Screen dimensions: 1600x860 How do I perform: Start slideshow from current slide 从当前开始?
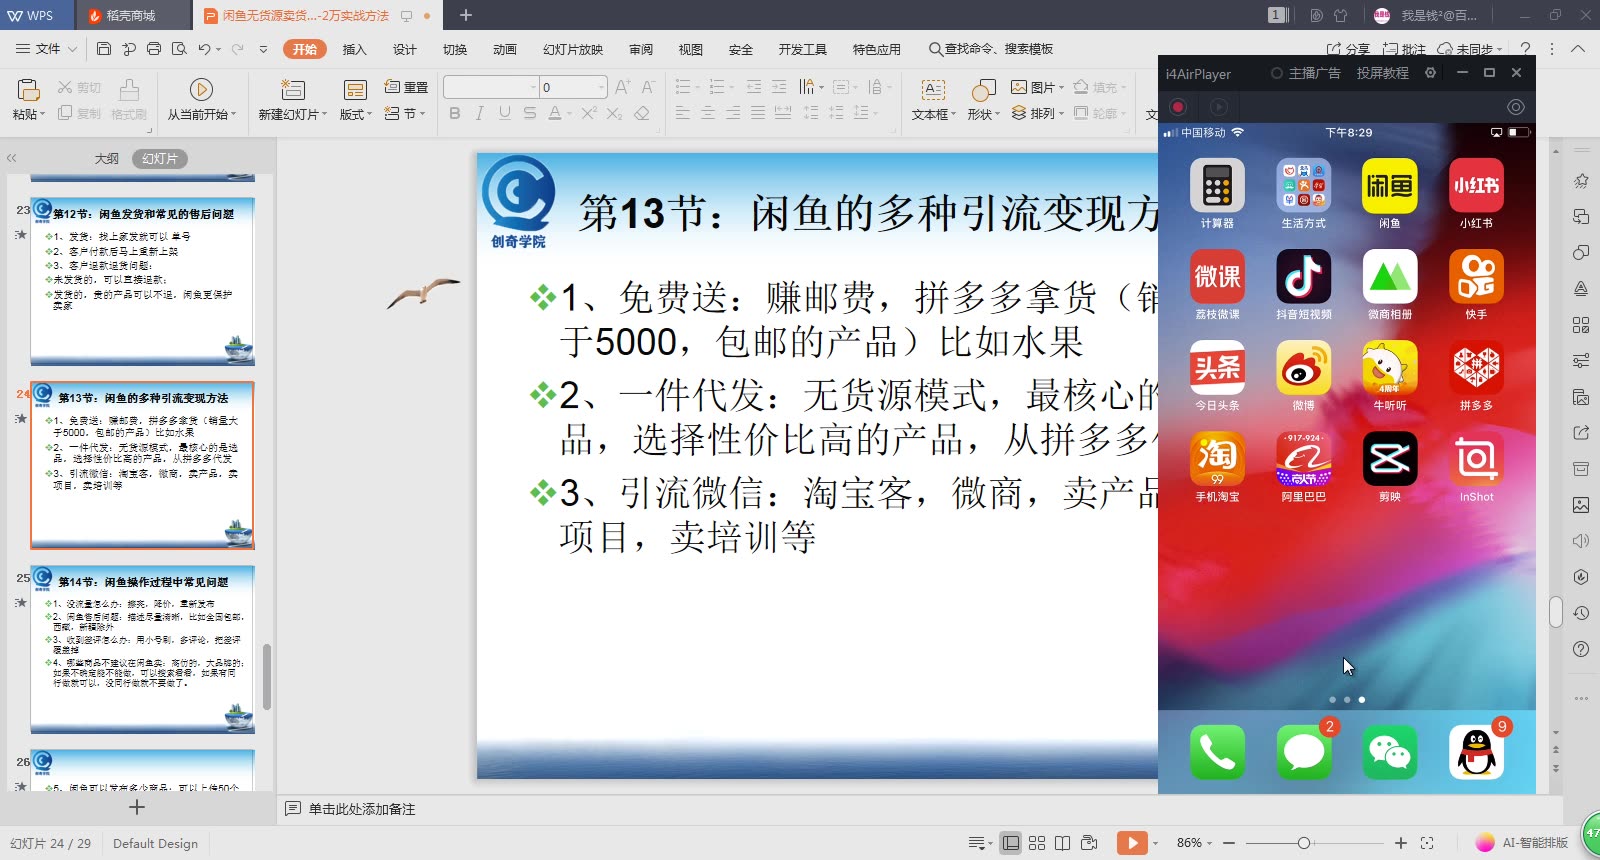click(201, 100)
